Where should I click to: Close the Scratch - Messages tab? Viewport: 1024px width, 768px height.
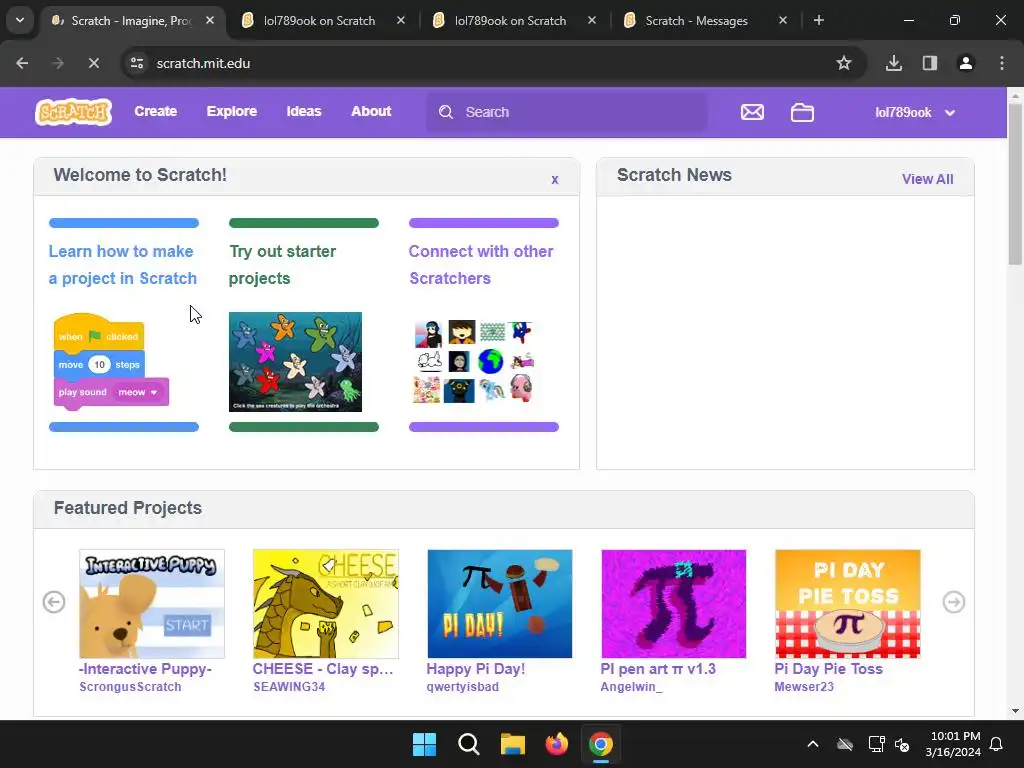click(x=783, y=20)
